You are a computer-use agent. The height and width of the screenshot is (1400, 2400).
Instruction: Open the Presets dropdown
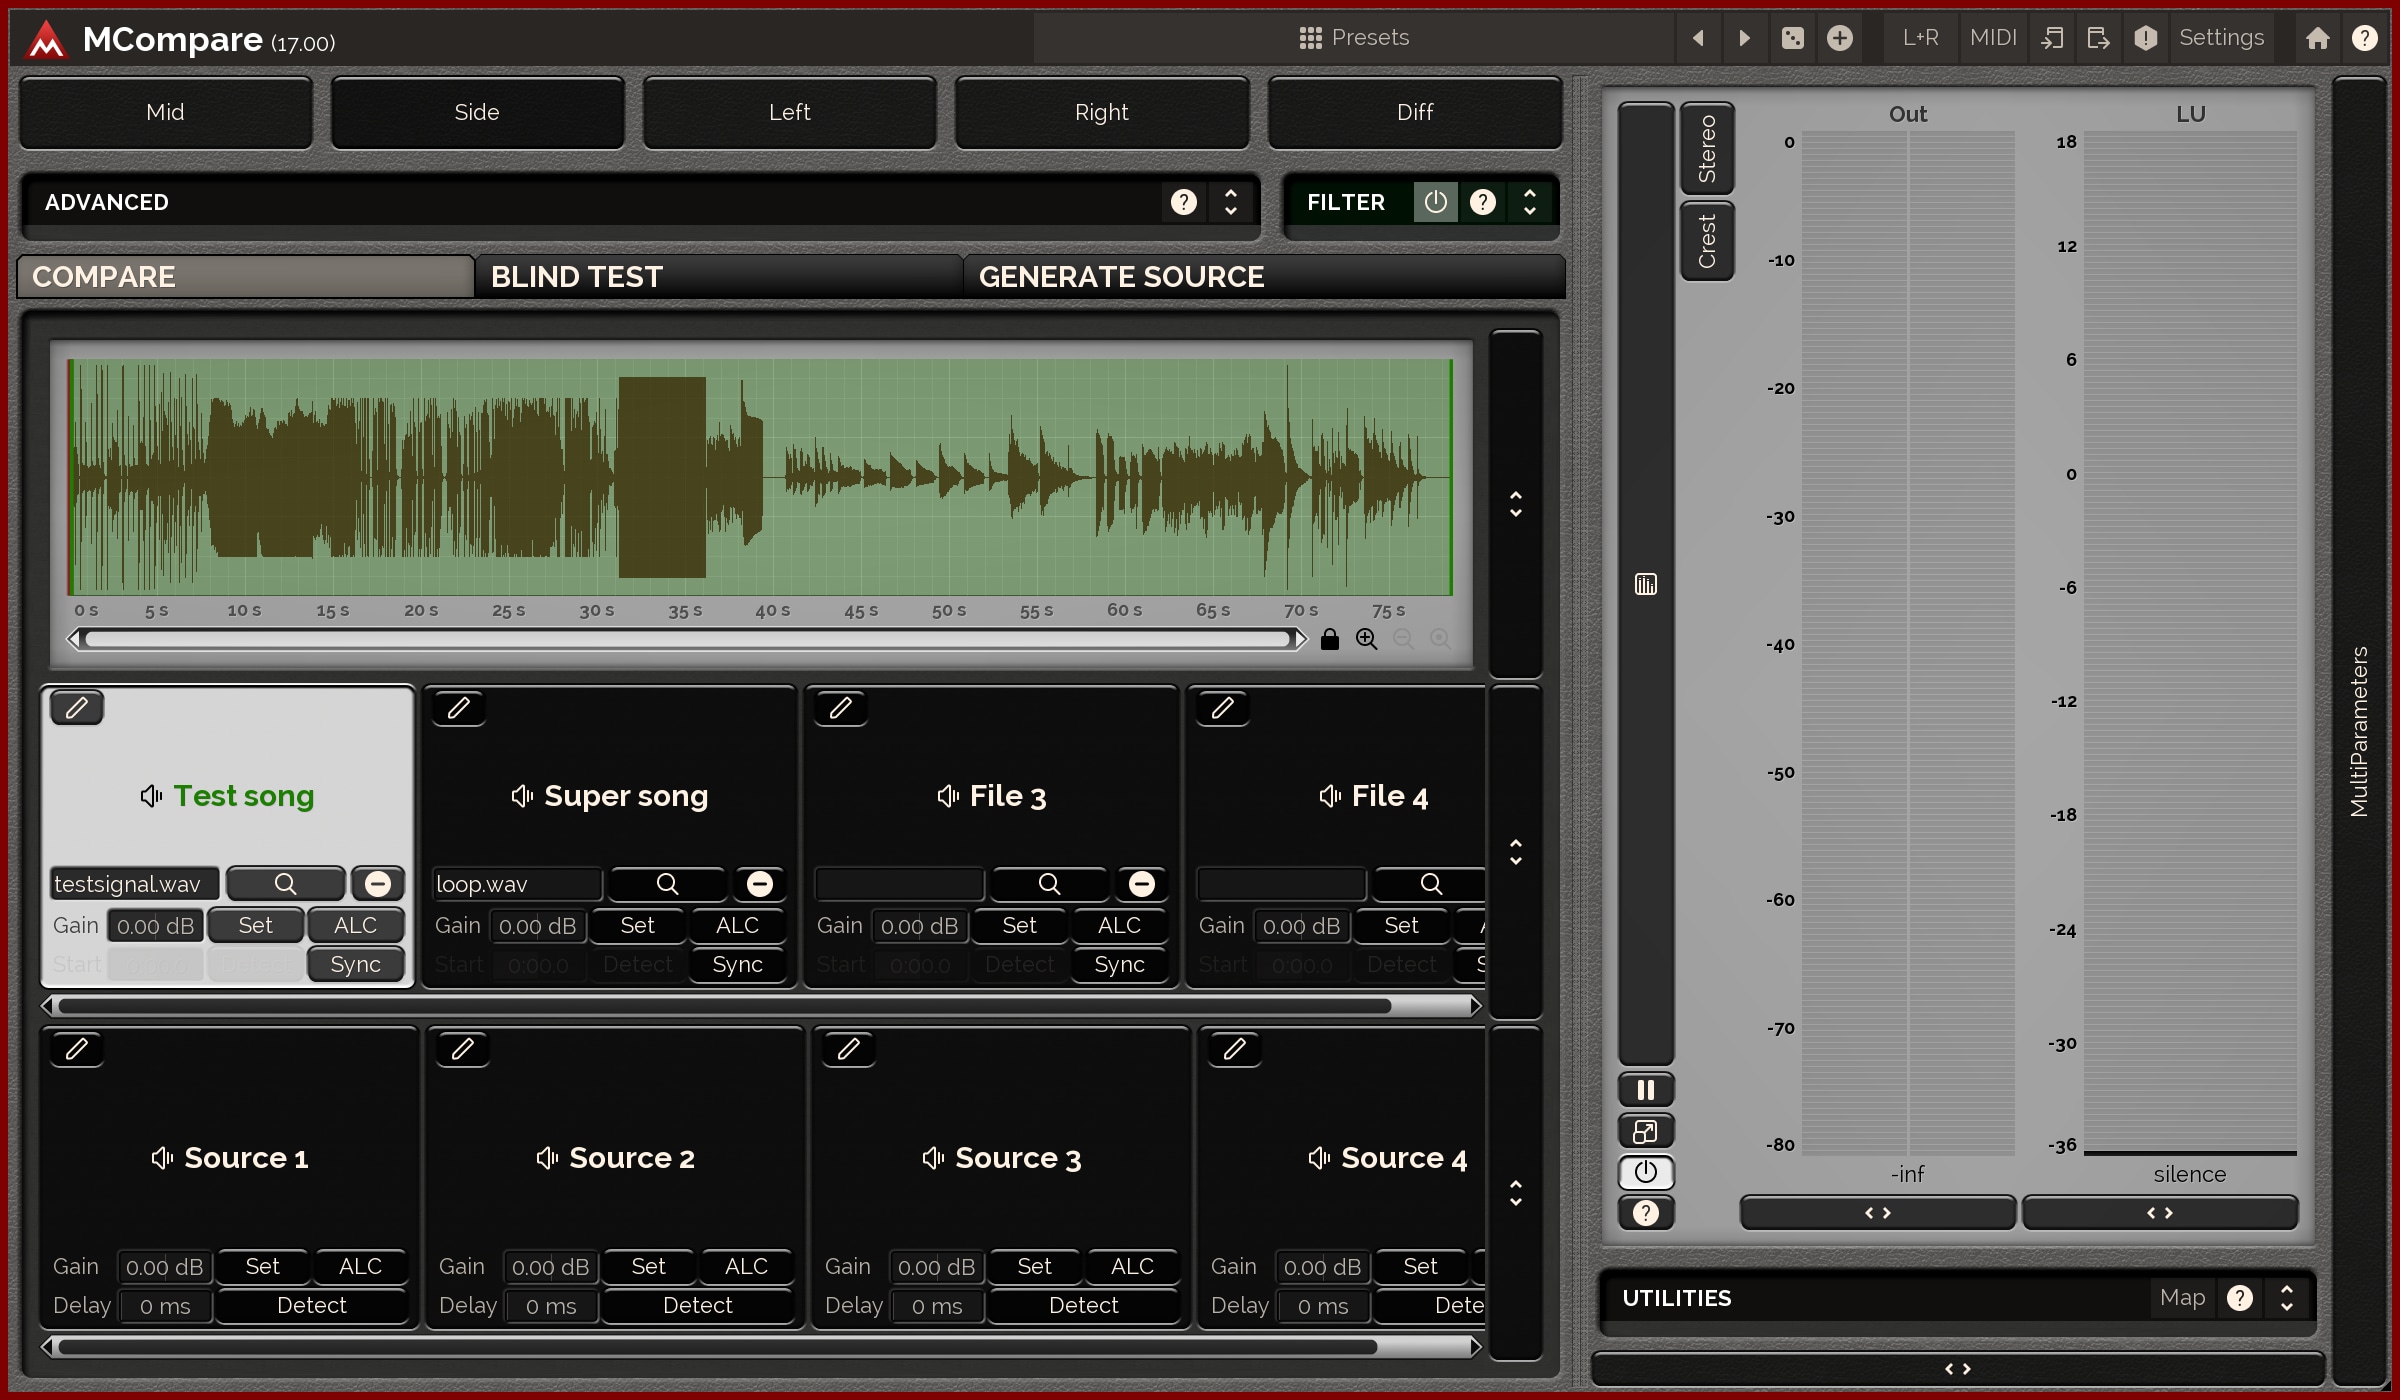1354,38
